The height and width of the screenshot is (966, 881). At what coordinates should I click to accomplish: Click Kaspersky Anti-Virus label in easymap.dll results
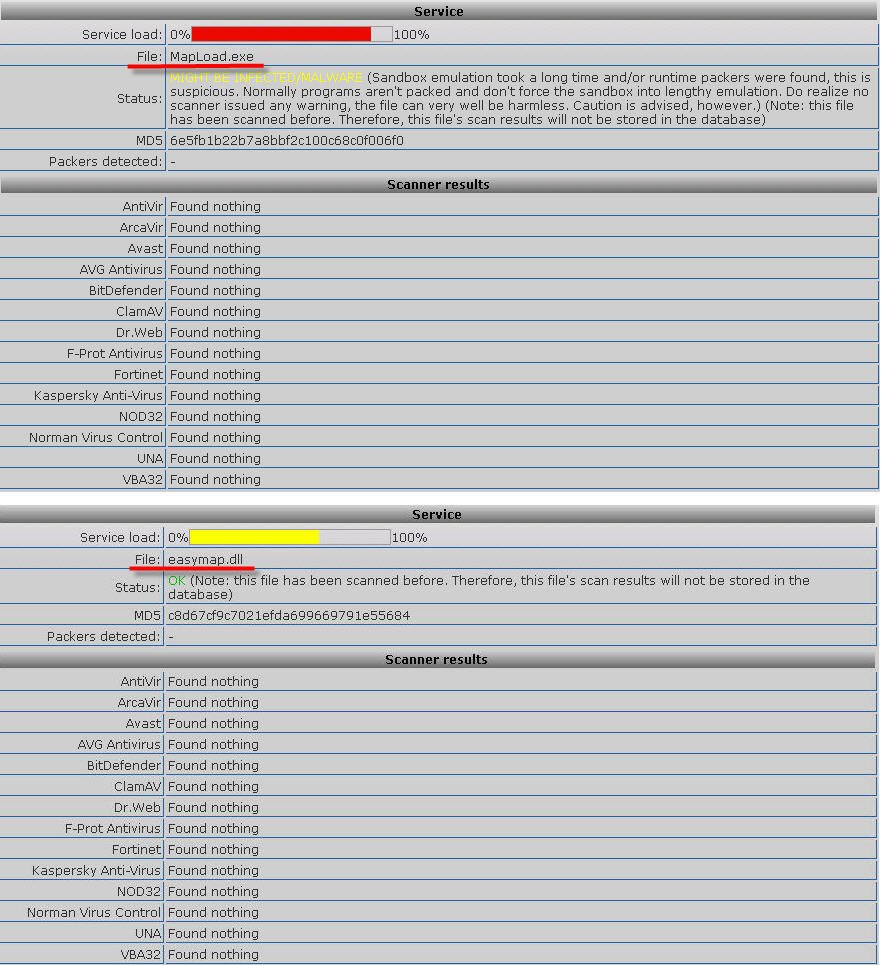point(96,871)
